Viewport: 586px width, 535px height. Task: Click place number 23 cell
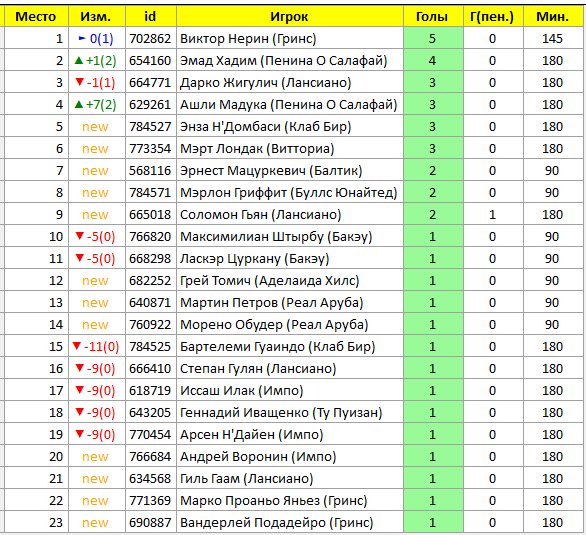pos(36,522)
